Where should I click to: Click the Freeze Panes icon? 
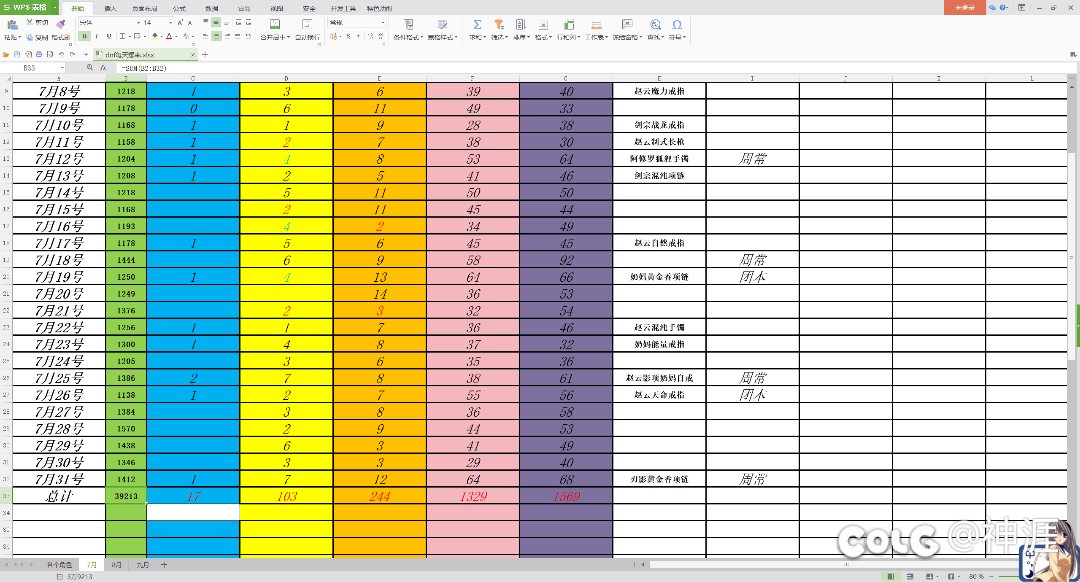[x=627, y=24]
